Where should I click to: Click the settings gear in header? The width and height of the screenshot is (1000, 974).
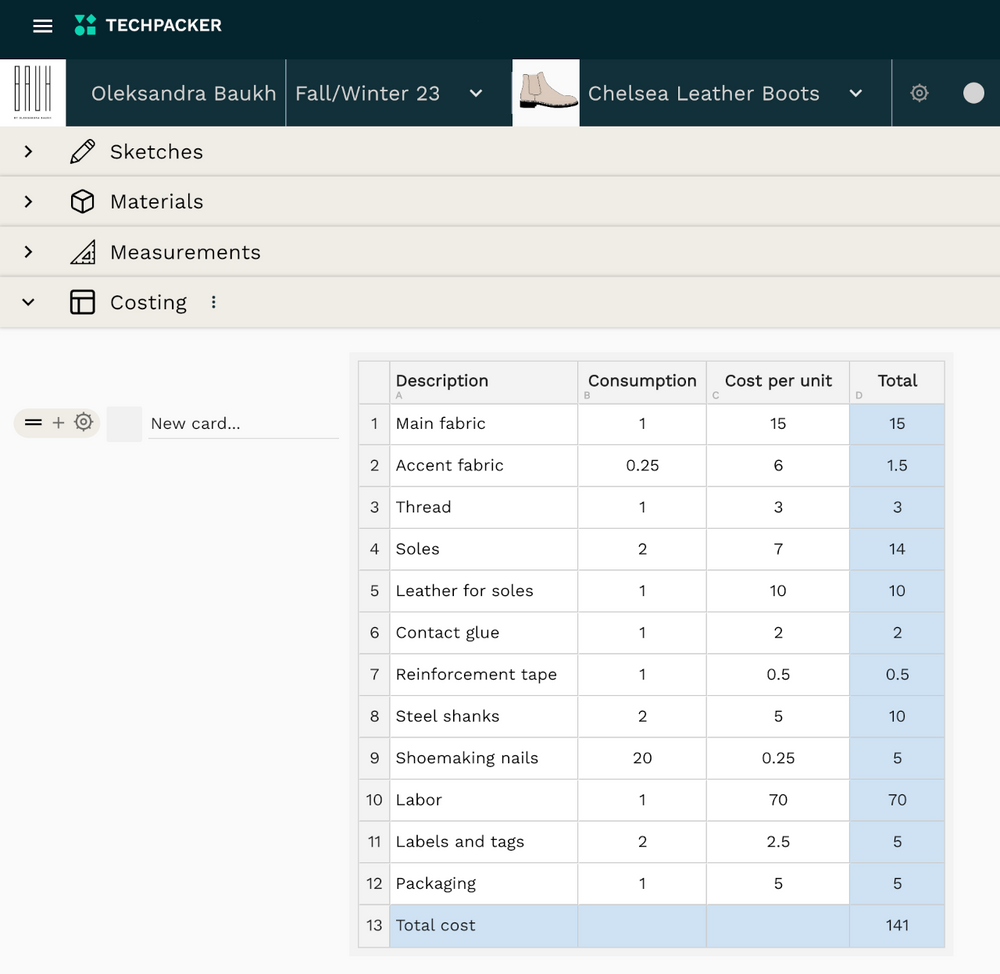point(919,93)
